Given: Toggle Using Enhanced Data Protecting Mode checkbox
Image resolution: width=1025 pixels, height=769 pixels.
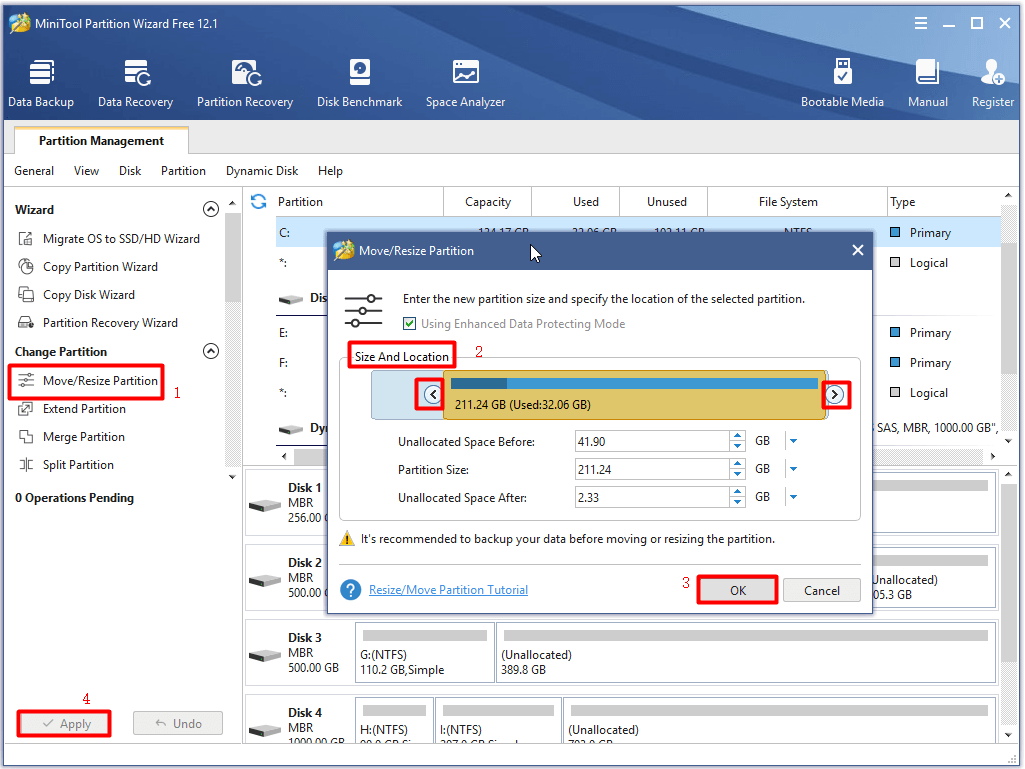Looking at the screenshot, I should (x=409, y=324).
